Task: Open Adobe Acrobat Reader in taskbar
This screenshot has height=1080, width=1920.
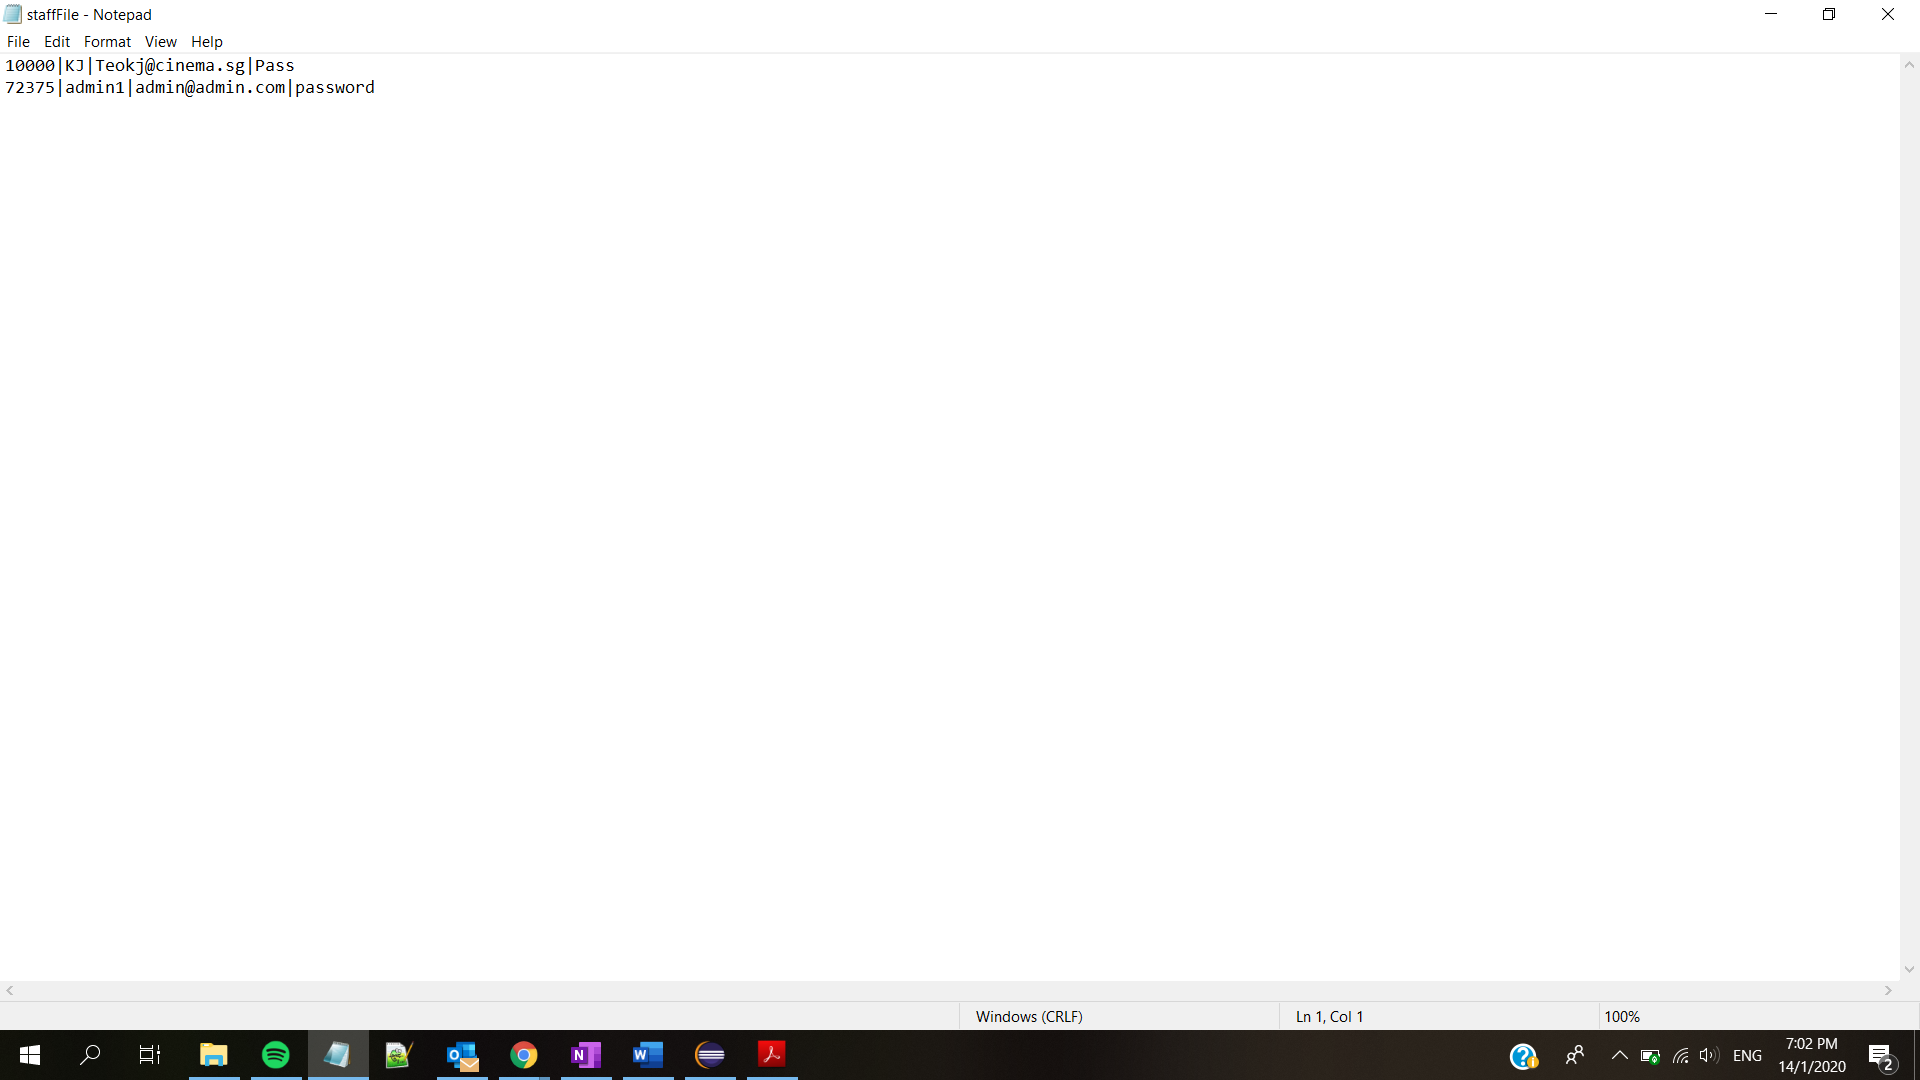Action: tap(772, 1055)
